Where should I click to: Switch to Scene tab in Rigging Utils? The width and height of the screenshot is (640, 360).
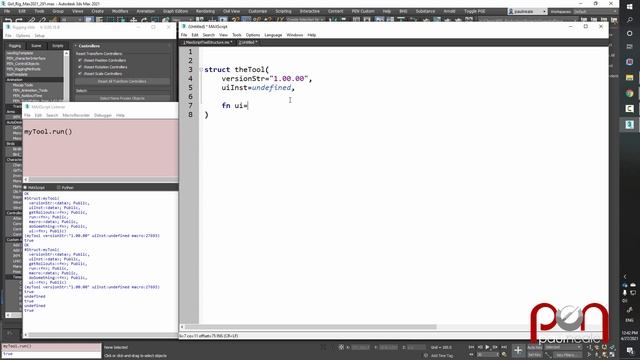pos(36,46)
